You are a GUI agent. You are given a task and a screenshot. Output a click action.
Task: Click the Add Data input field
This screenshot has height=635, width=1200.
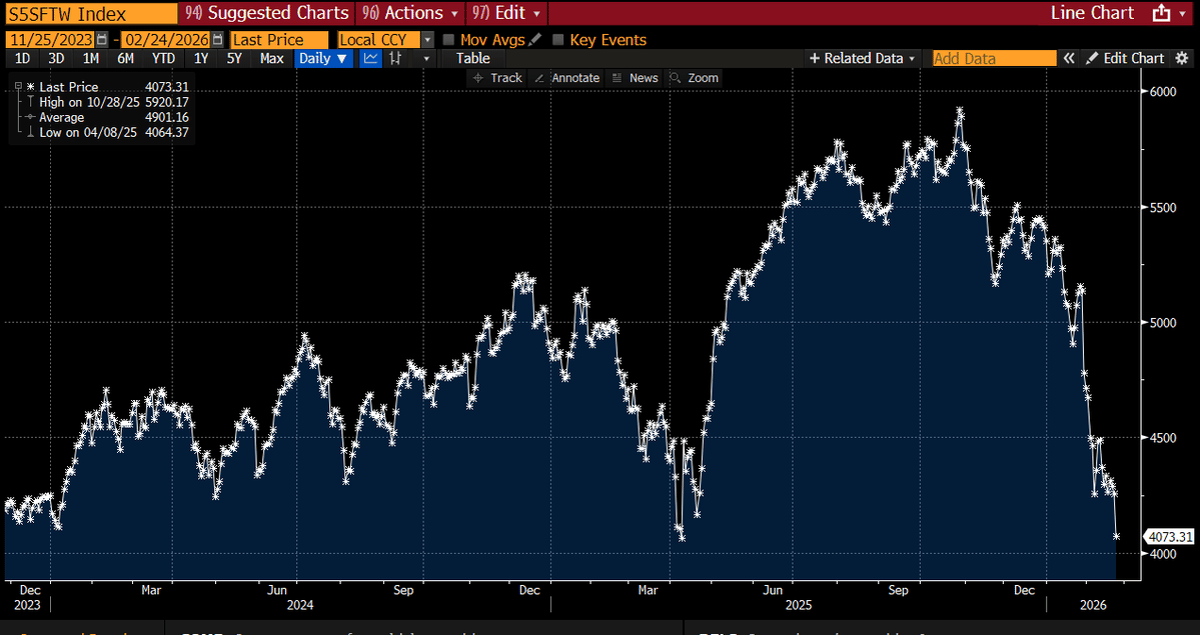[993, 58]
